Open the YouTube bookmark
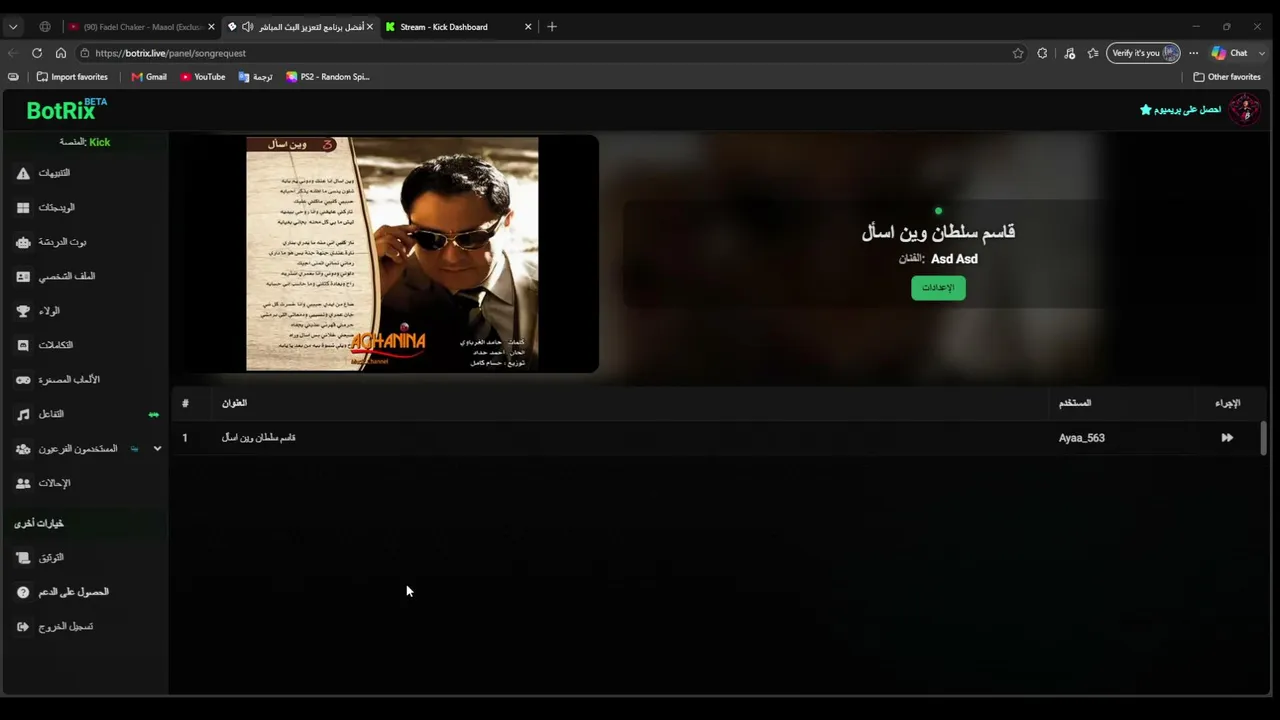The image size is (1280, 720). 203,77
